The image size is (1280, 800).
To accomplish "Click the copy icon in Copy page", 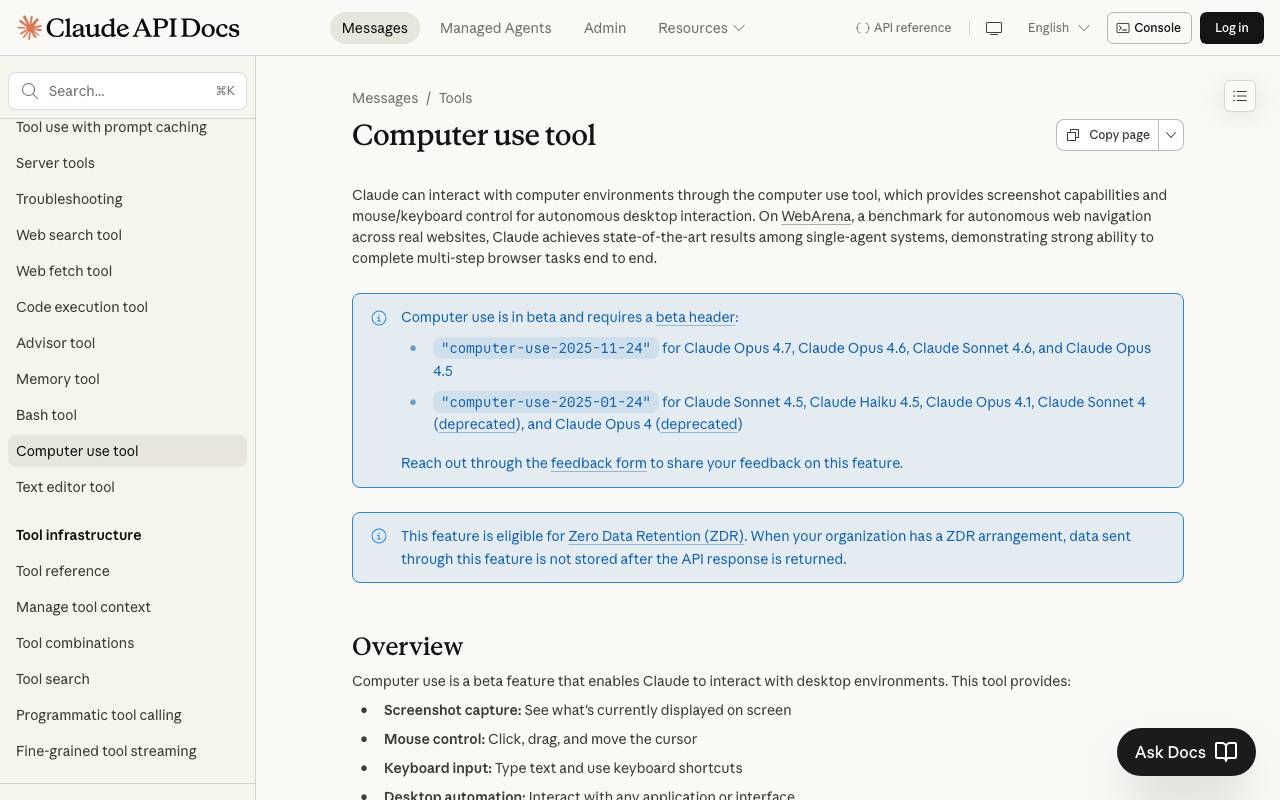I will click(x=1073, y=135).
